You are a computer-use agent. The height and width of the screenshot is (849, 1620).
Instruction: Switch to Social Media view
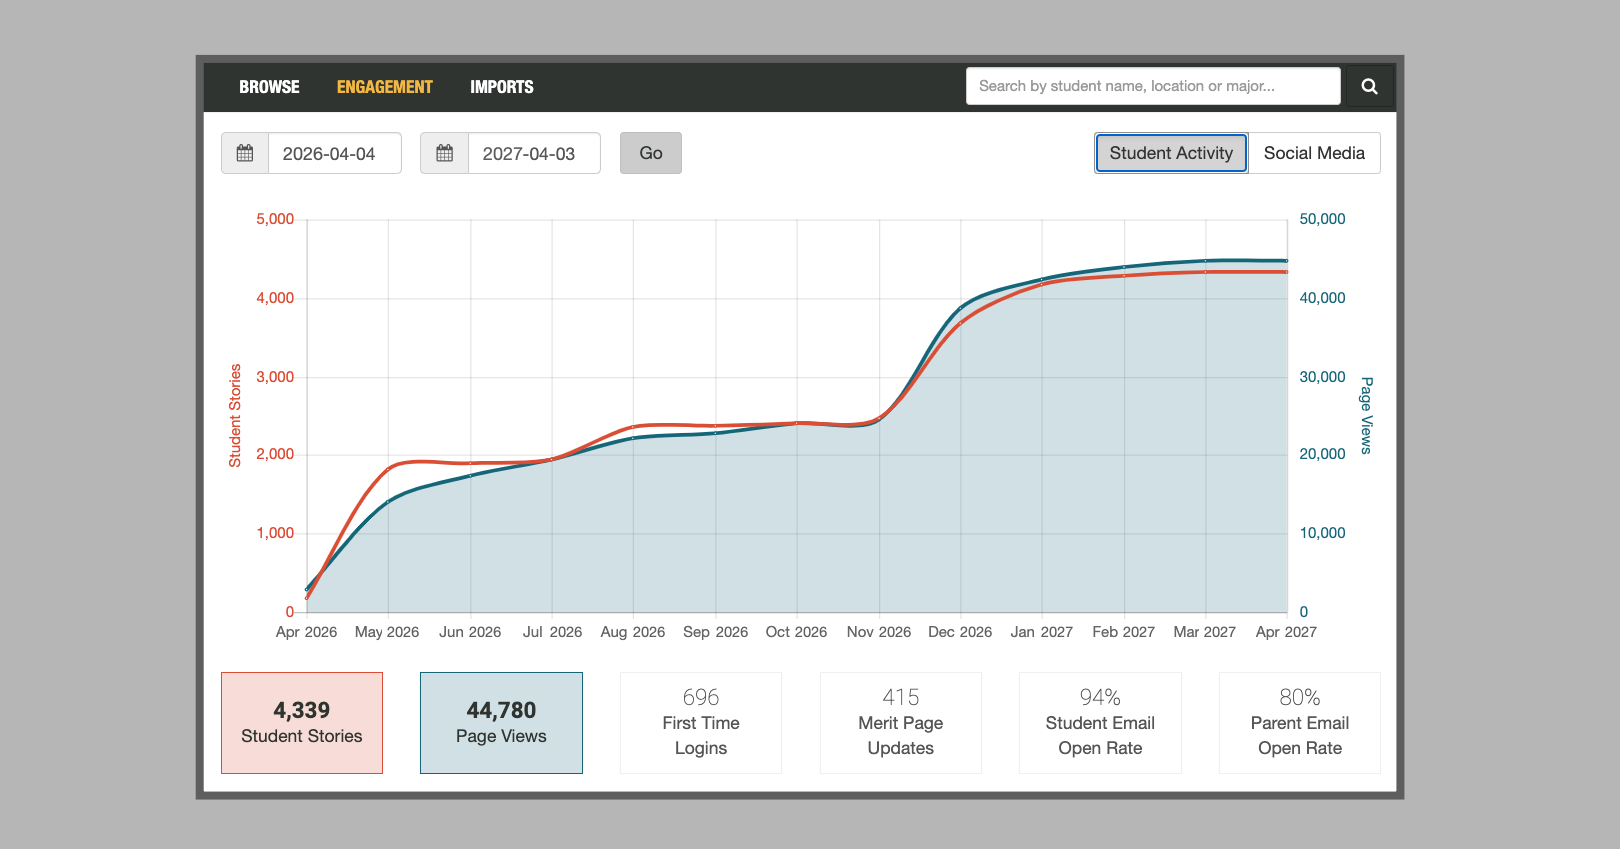pos(1313,153)
